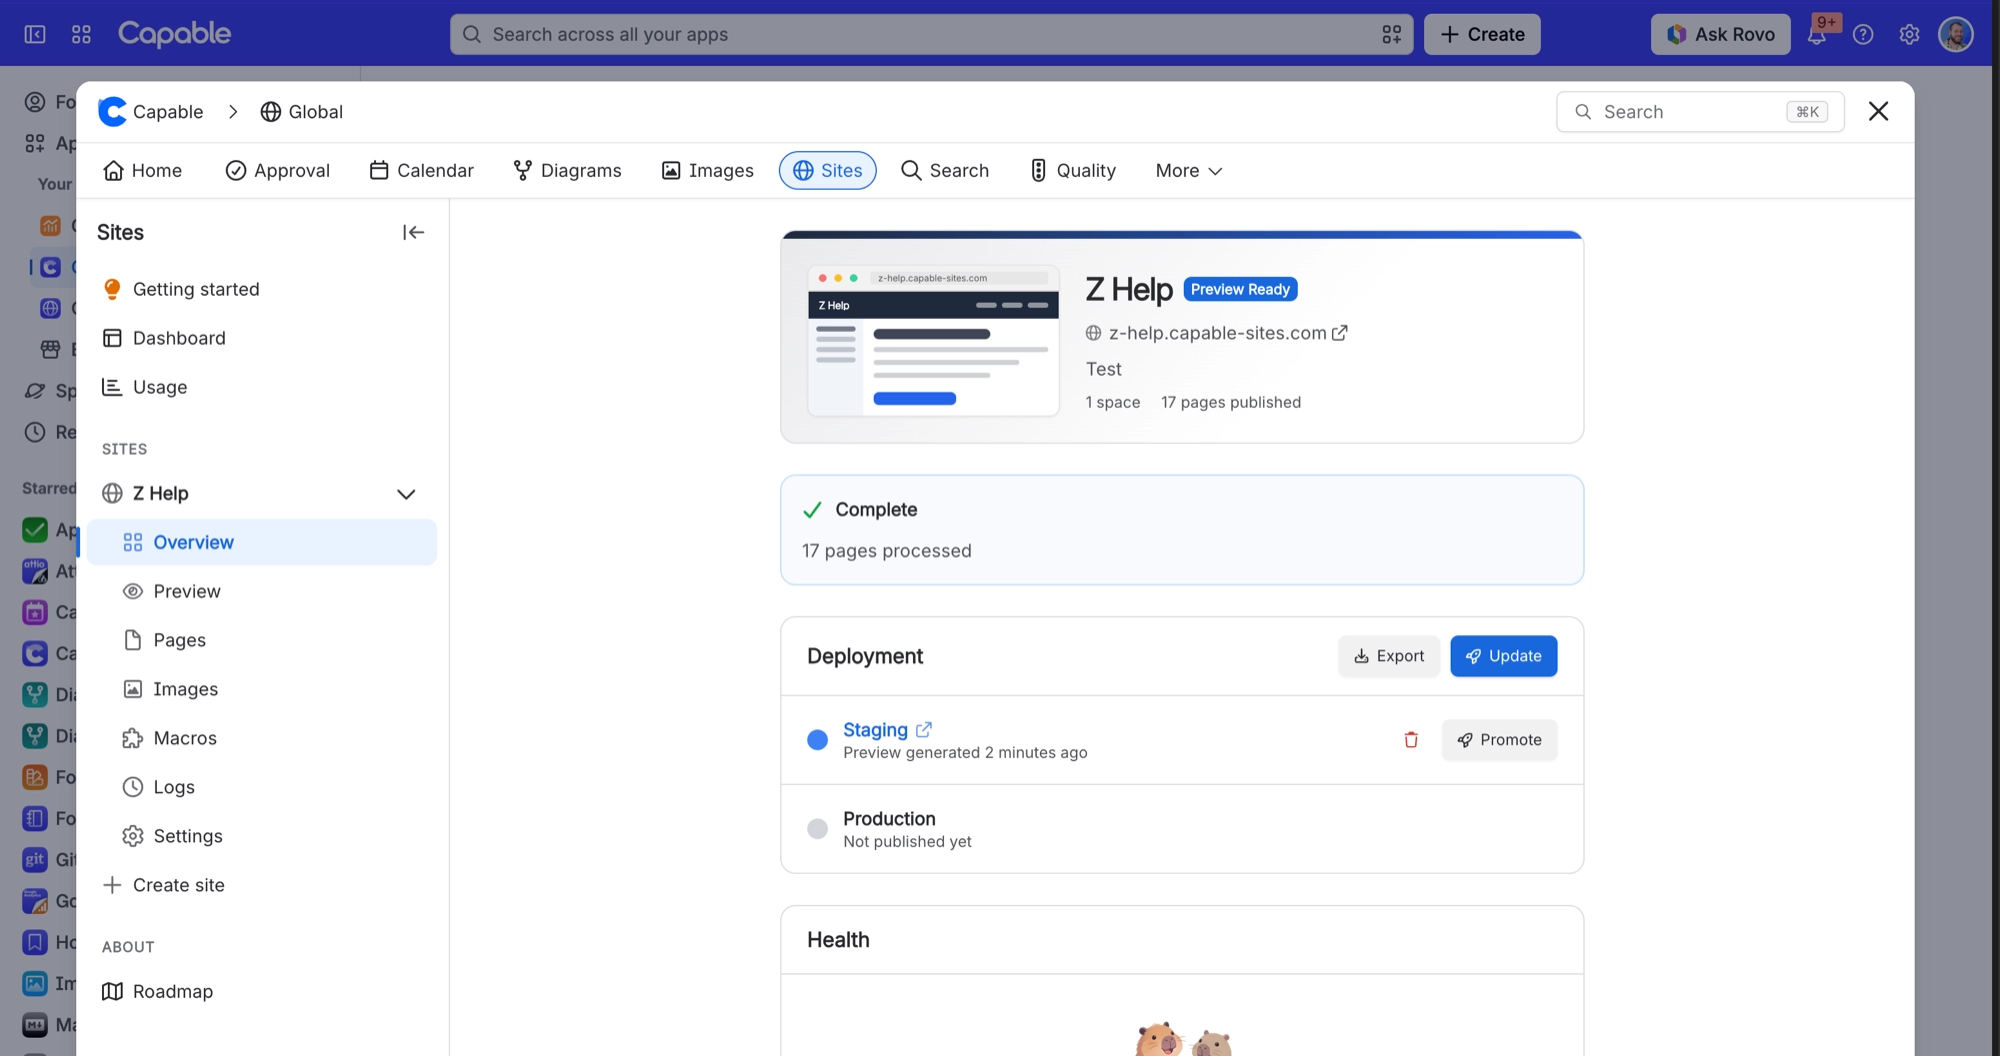Click the Global breadcrumb
The image size is (2000, 1056).
[x=301, y=112]
